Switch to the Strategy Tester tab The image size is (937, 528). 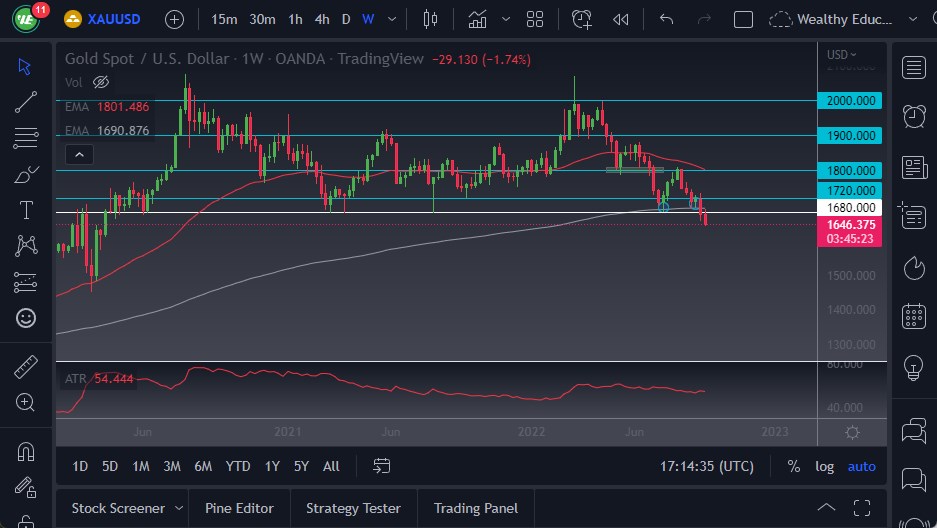click(353, 508)
